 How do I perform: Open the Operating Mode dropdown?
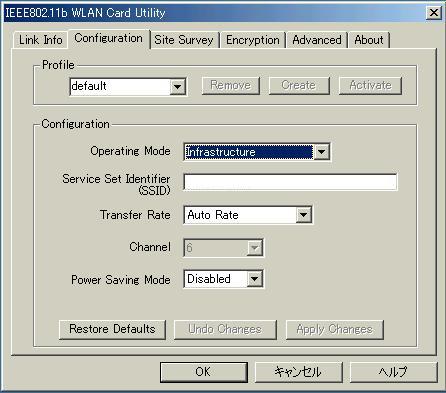257,152
